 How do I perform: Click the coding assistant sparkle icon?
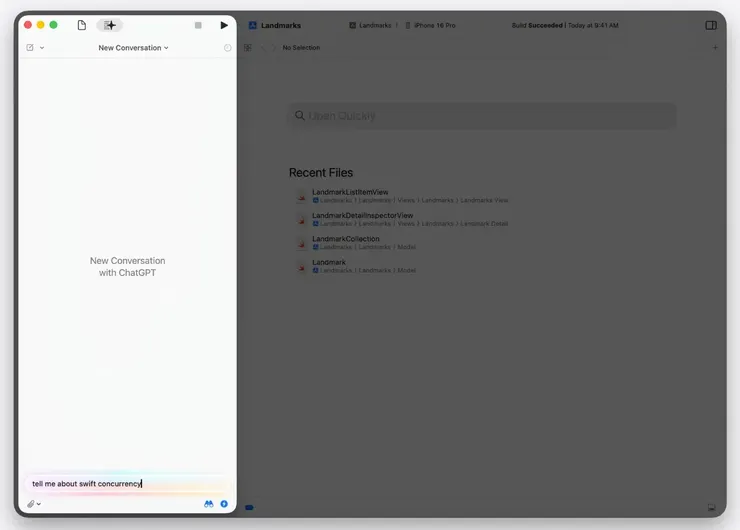[x=110, y=25]
